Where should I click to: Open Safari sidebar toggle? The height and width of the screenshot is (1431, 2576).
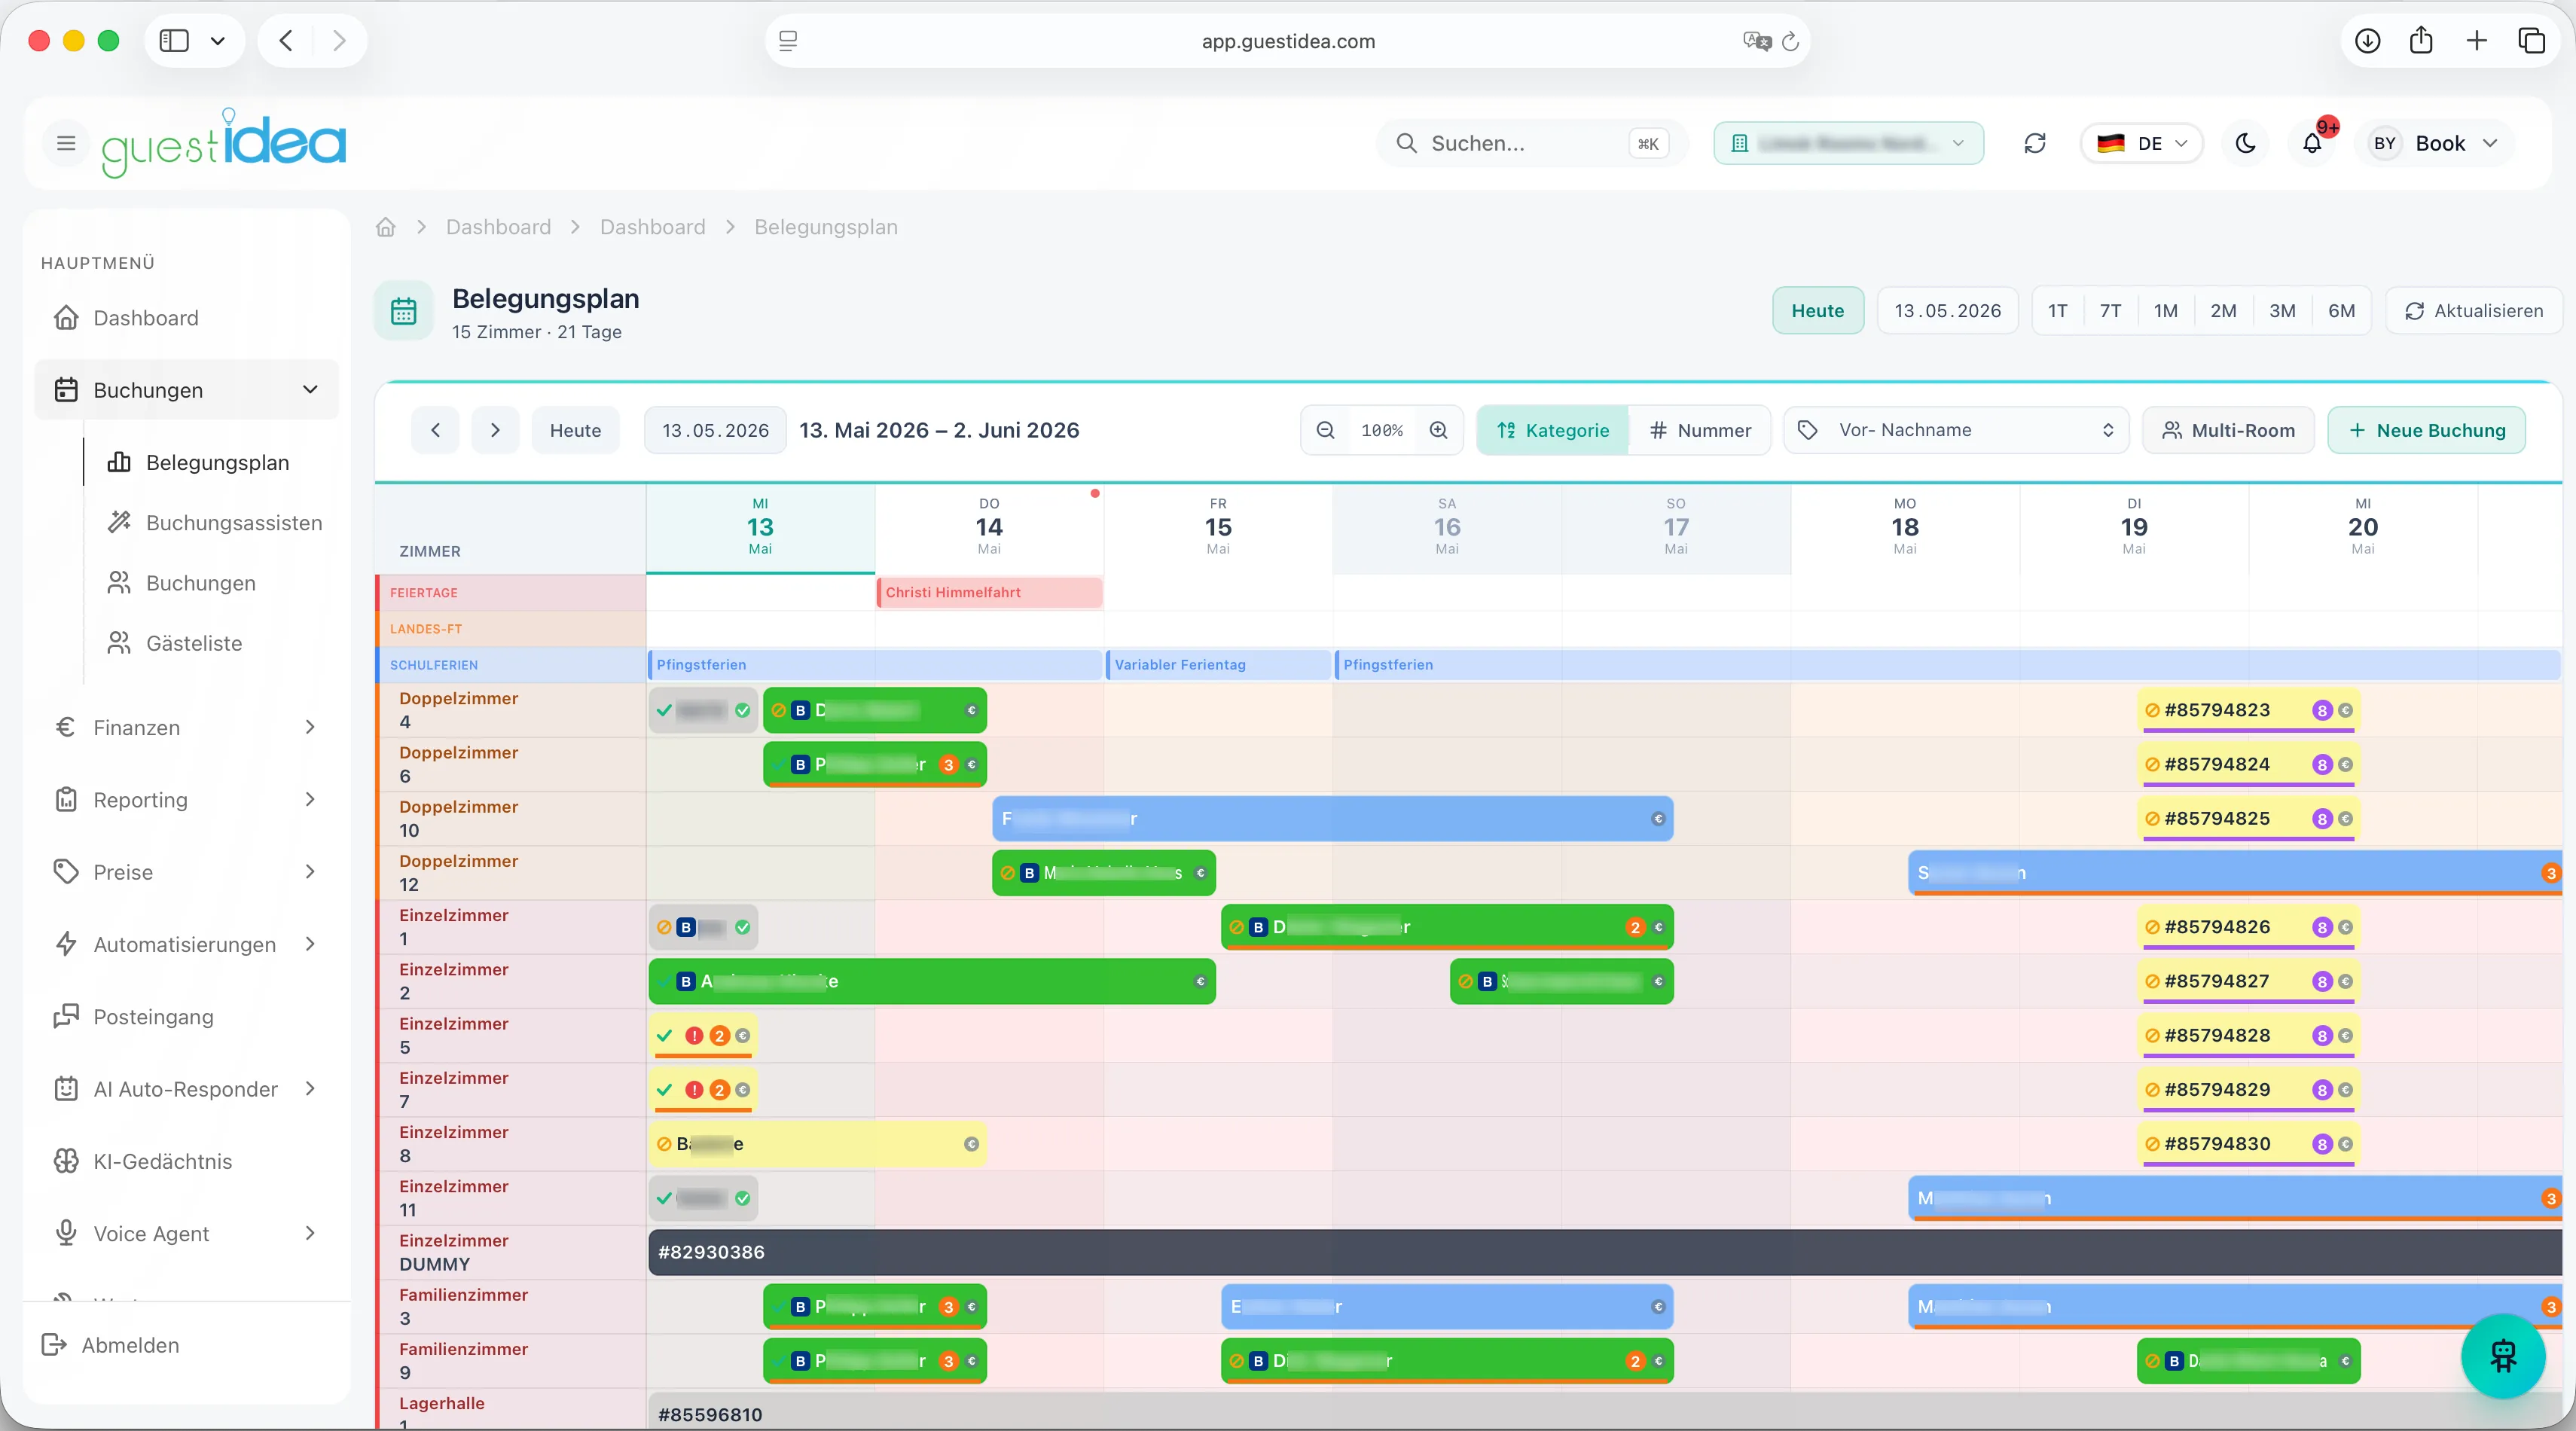[174, 41]
